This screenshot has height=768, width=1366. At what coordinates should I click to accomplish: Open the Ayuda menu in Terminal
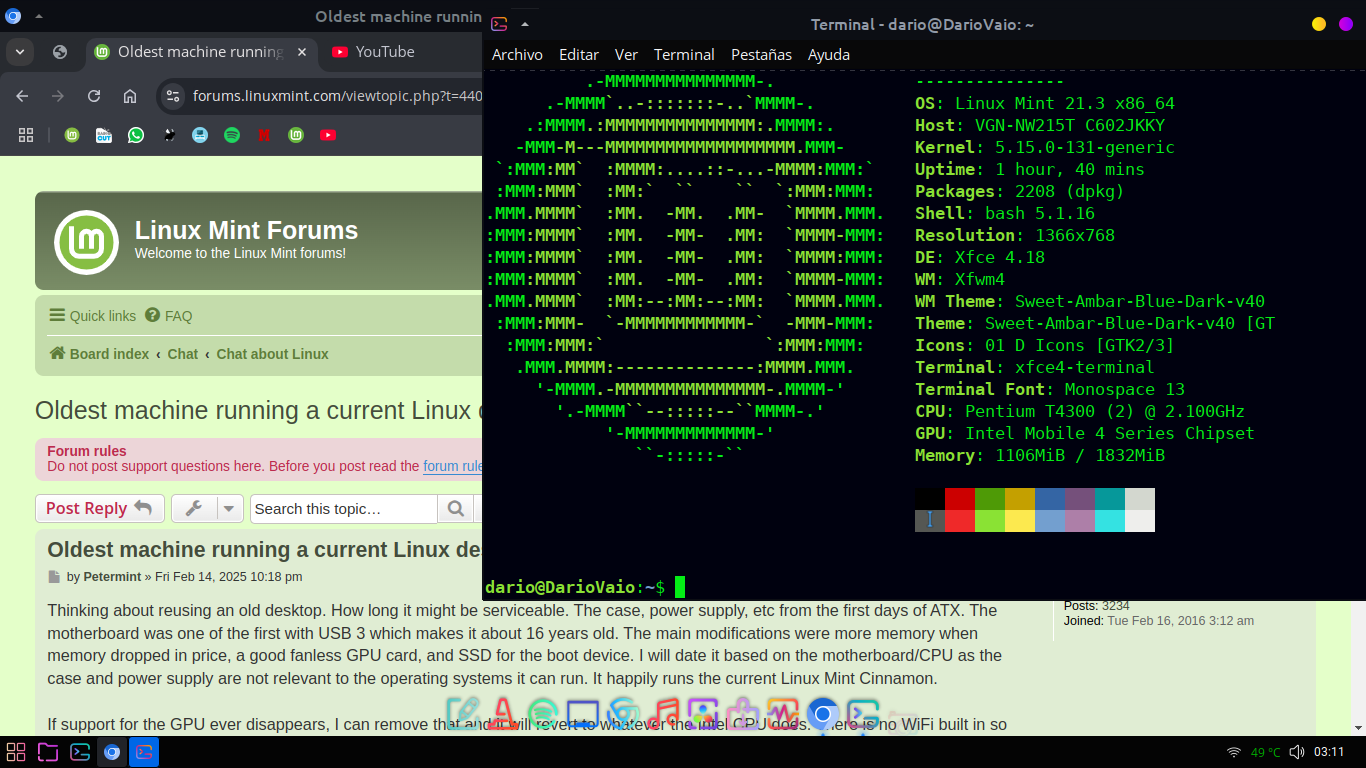coord(829,55)
